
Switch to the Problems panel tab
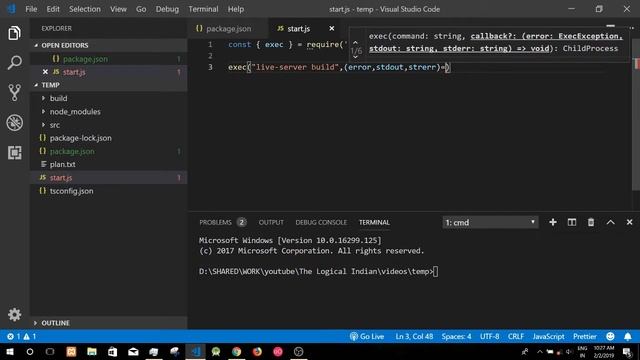pos(223,222)
